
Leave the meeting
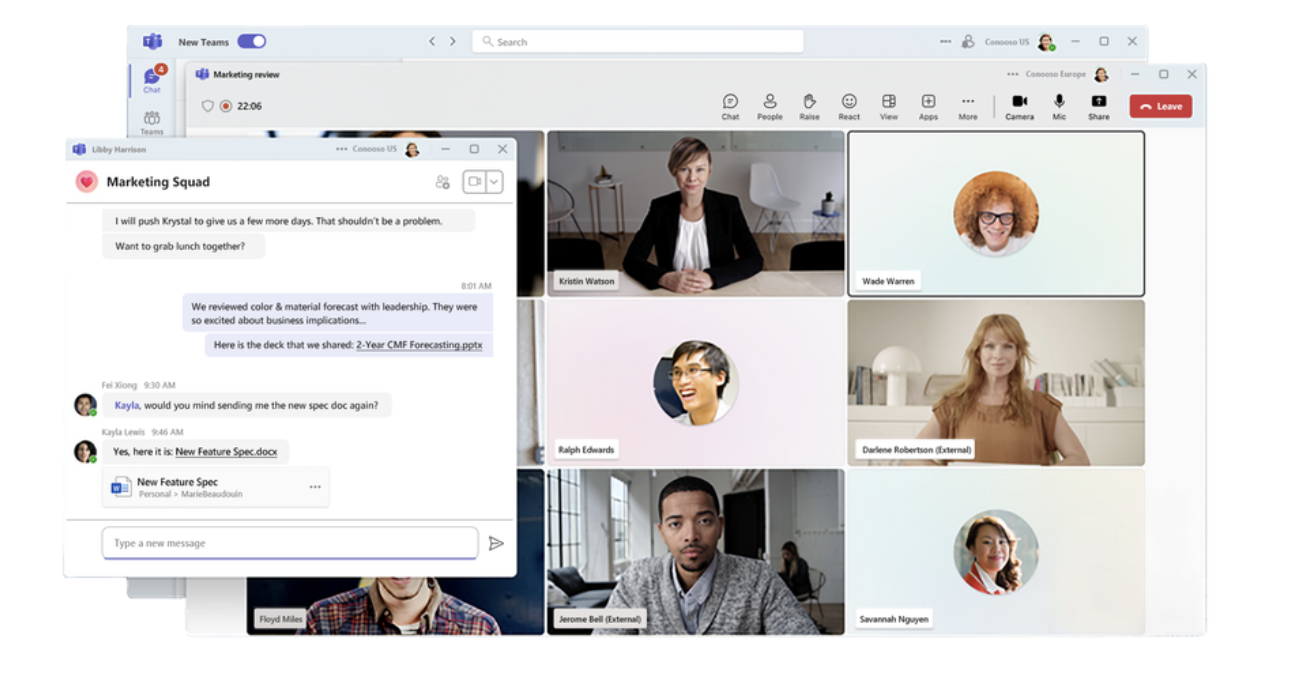click(x=1160, y=105)
